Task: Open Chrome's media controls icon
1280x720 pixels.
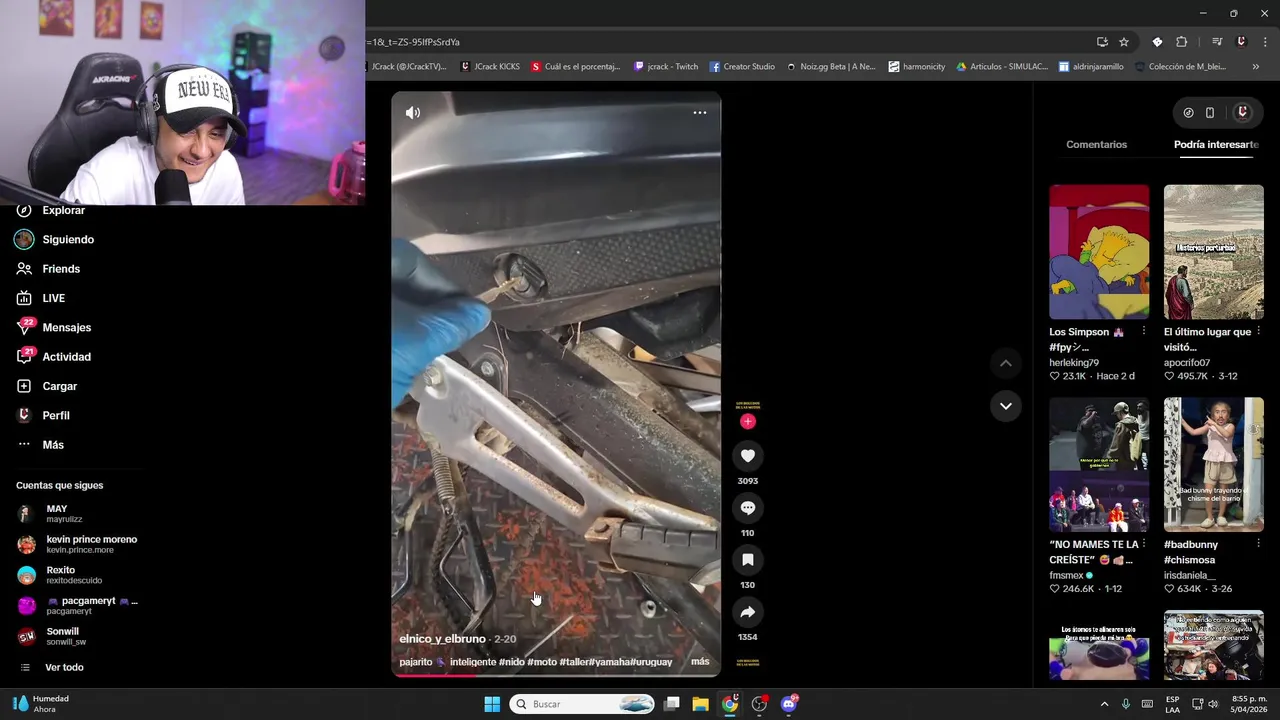Action: click(x=1217, y=42)
